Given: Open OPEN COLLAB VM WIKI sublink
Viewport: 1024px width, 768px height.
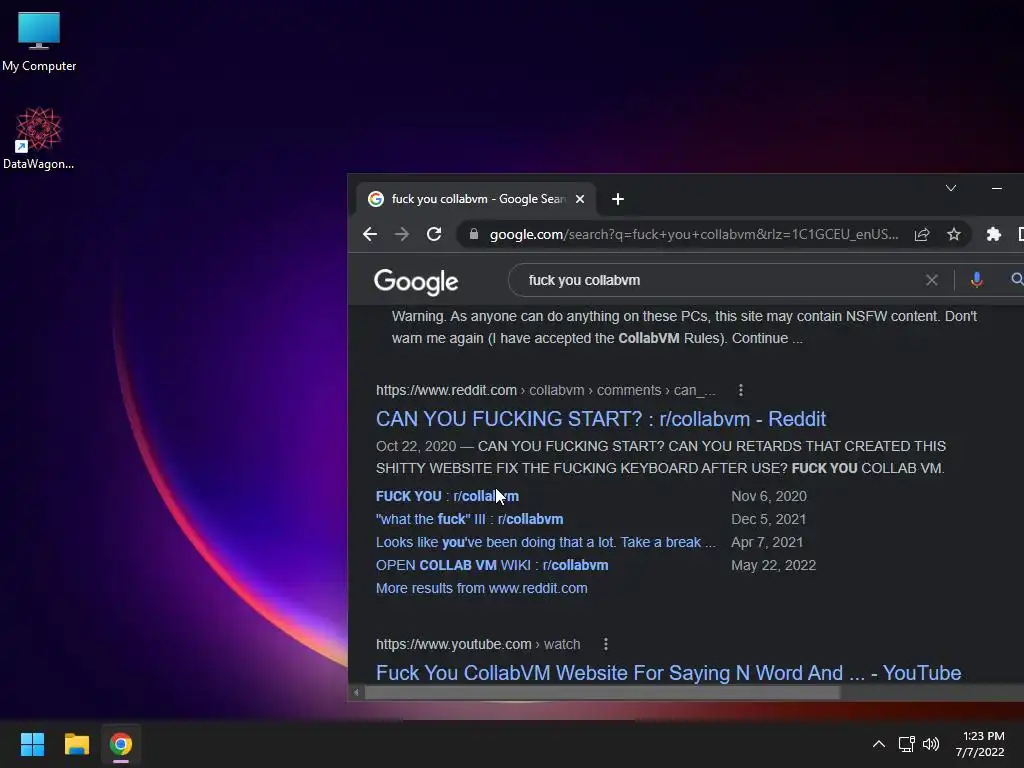Looking at the screenshot, I should tap(492, 565).
